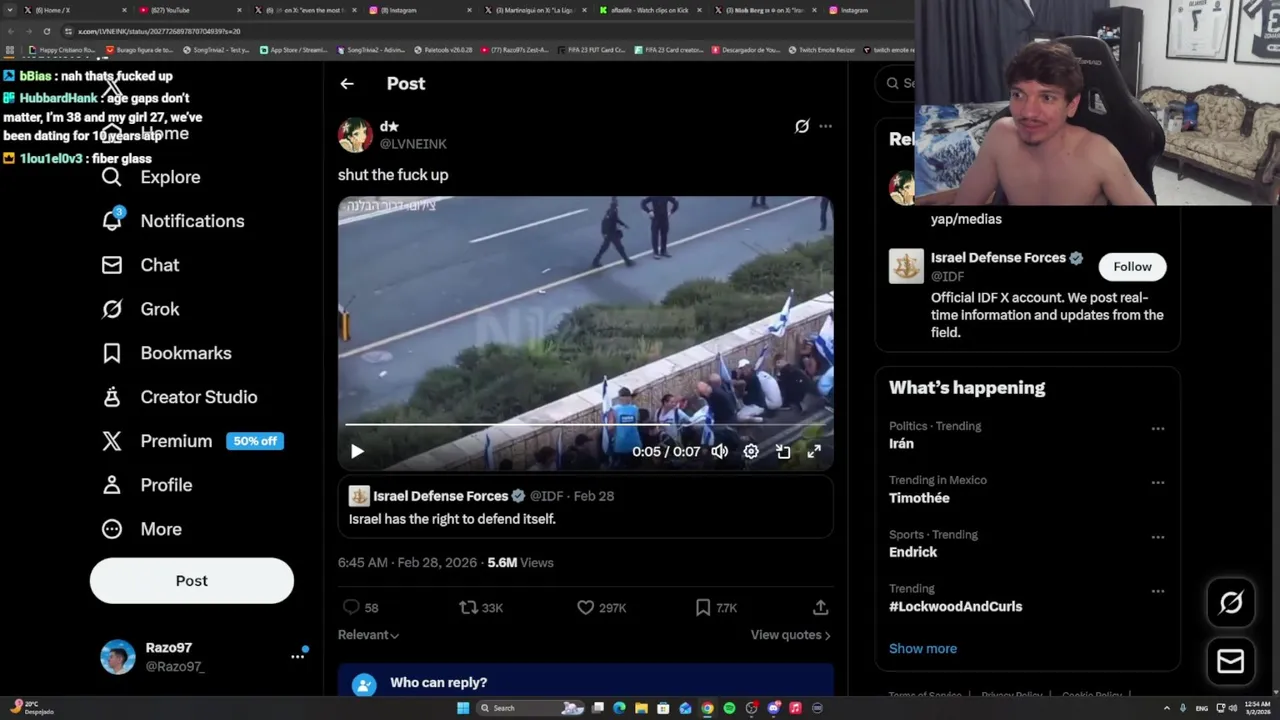1280x720 pixels.
Task: Mute the video with the speaker icon
Action: [x=720, y=451]
